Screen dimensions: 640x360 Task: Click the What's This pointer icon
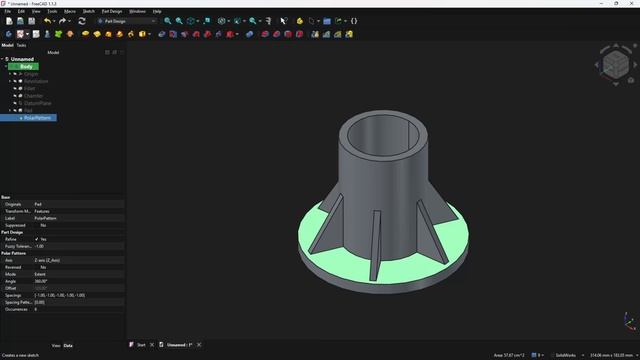(x=284, y=21)
